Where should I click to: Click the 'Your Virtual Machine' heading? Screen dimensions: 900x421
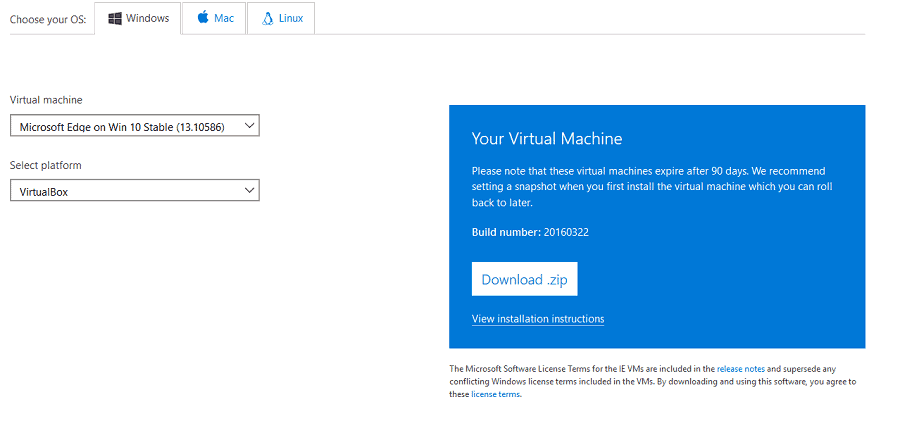[x=547, y=138]
